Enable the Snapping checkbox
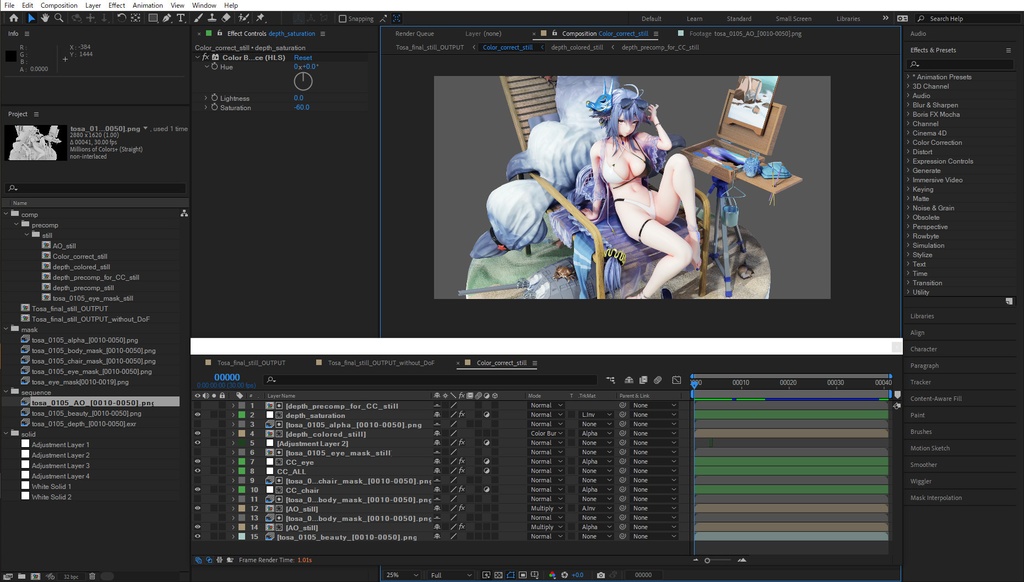This screenshot has height=582, width=1024. pos(343,19)
